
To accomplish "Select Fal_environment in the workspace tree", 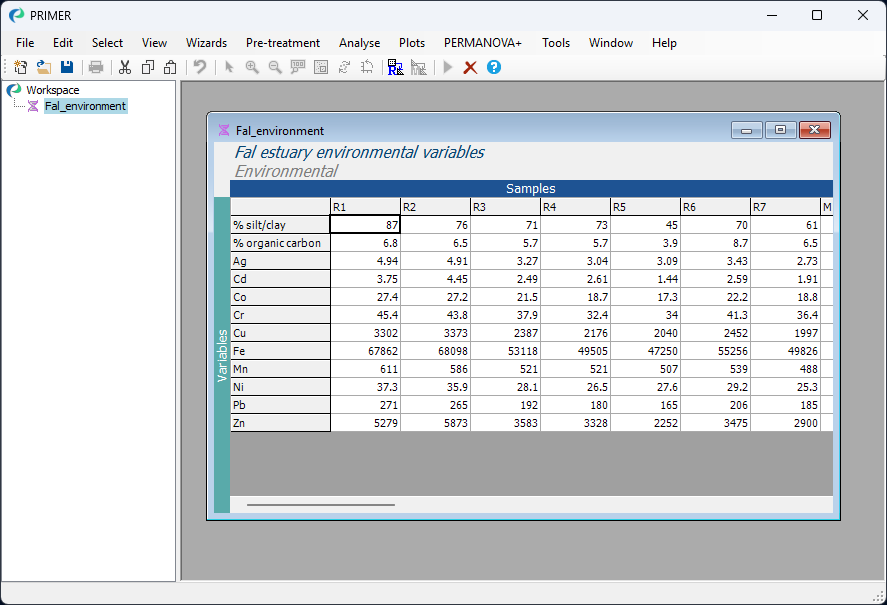I will 85,106.
